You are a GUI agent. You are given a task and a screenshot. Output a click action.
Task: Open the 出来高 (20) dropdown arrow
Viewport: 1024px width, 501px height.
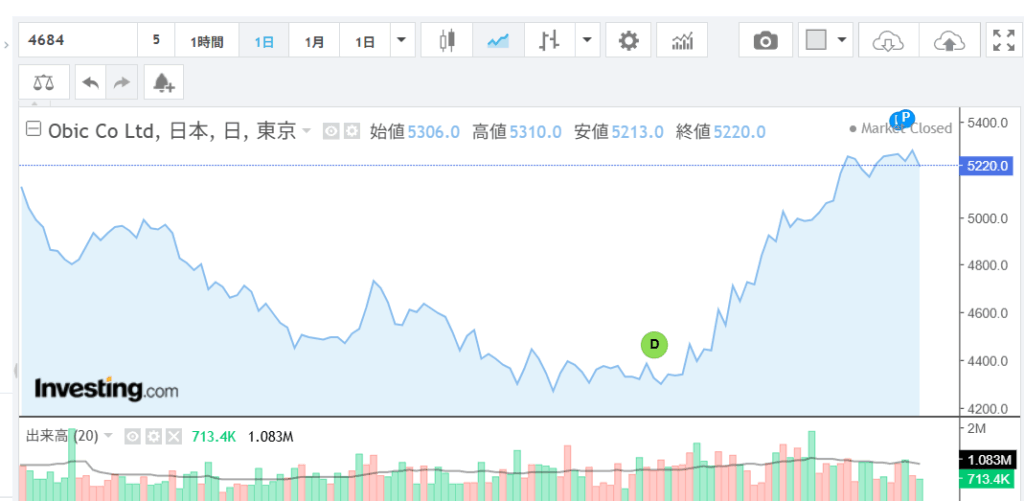108,435
